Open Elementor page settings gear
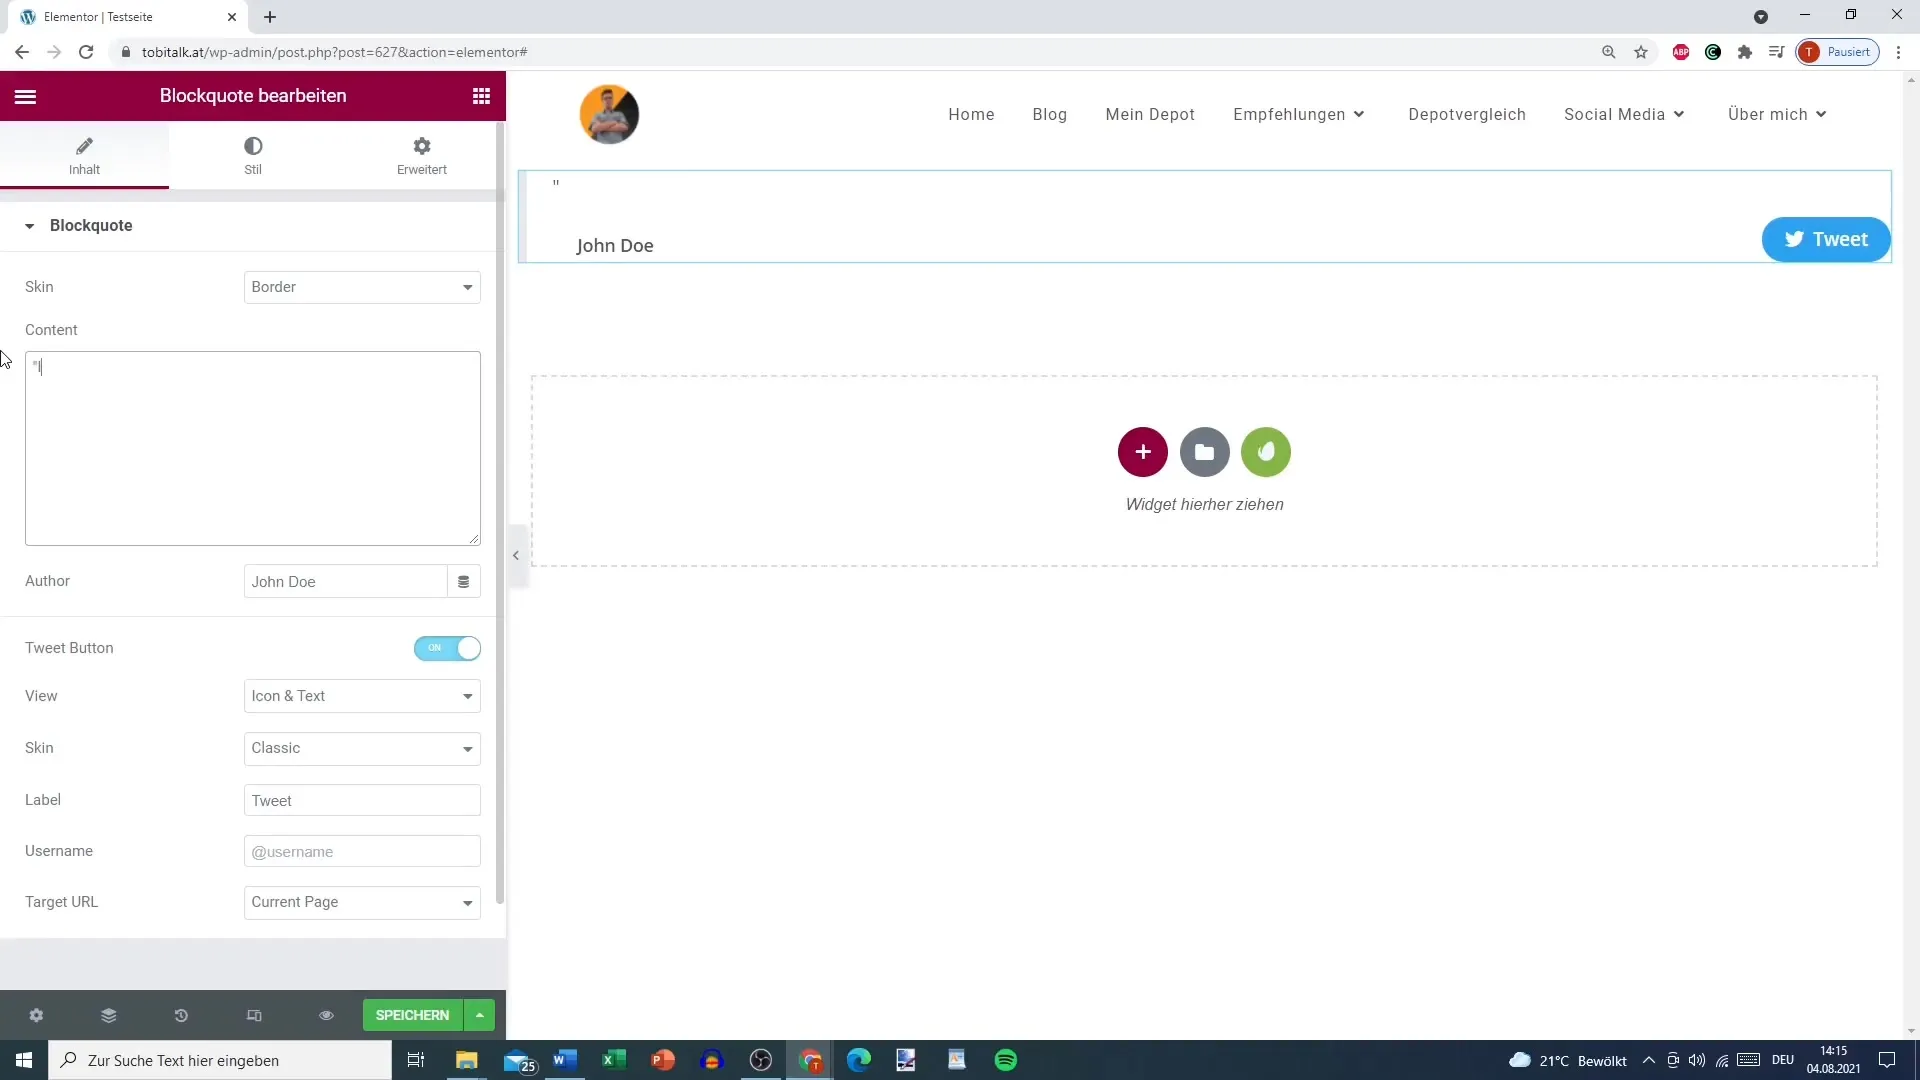The width and height of the screenshot is (1920, 1080). (x=36, y=1015)
